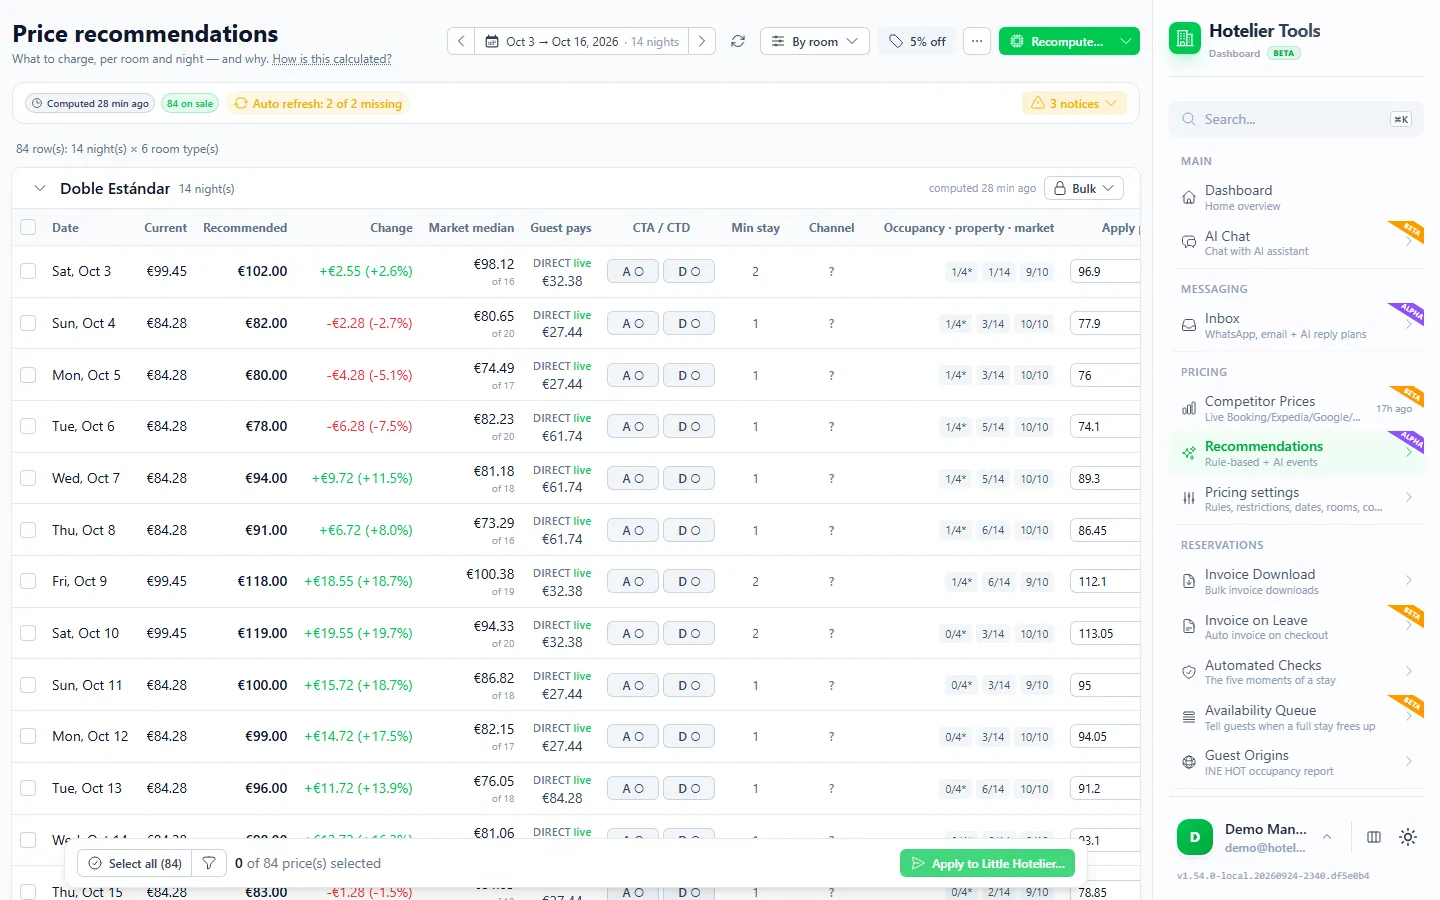This screenshot has height=900, width=1440.
Task: Open the Inbox messaging item
Action: 1296,325
